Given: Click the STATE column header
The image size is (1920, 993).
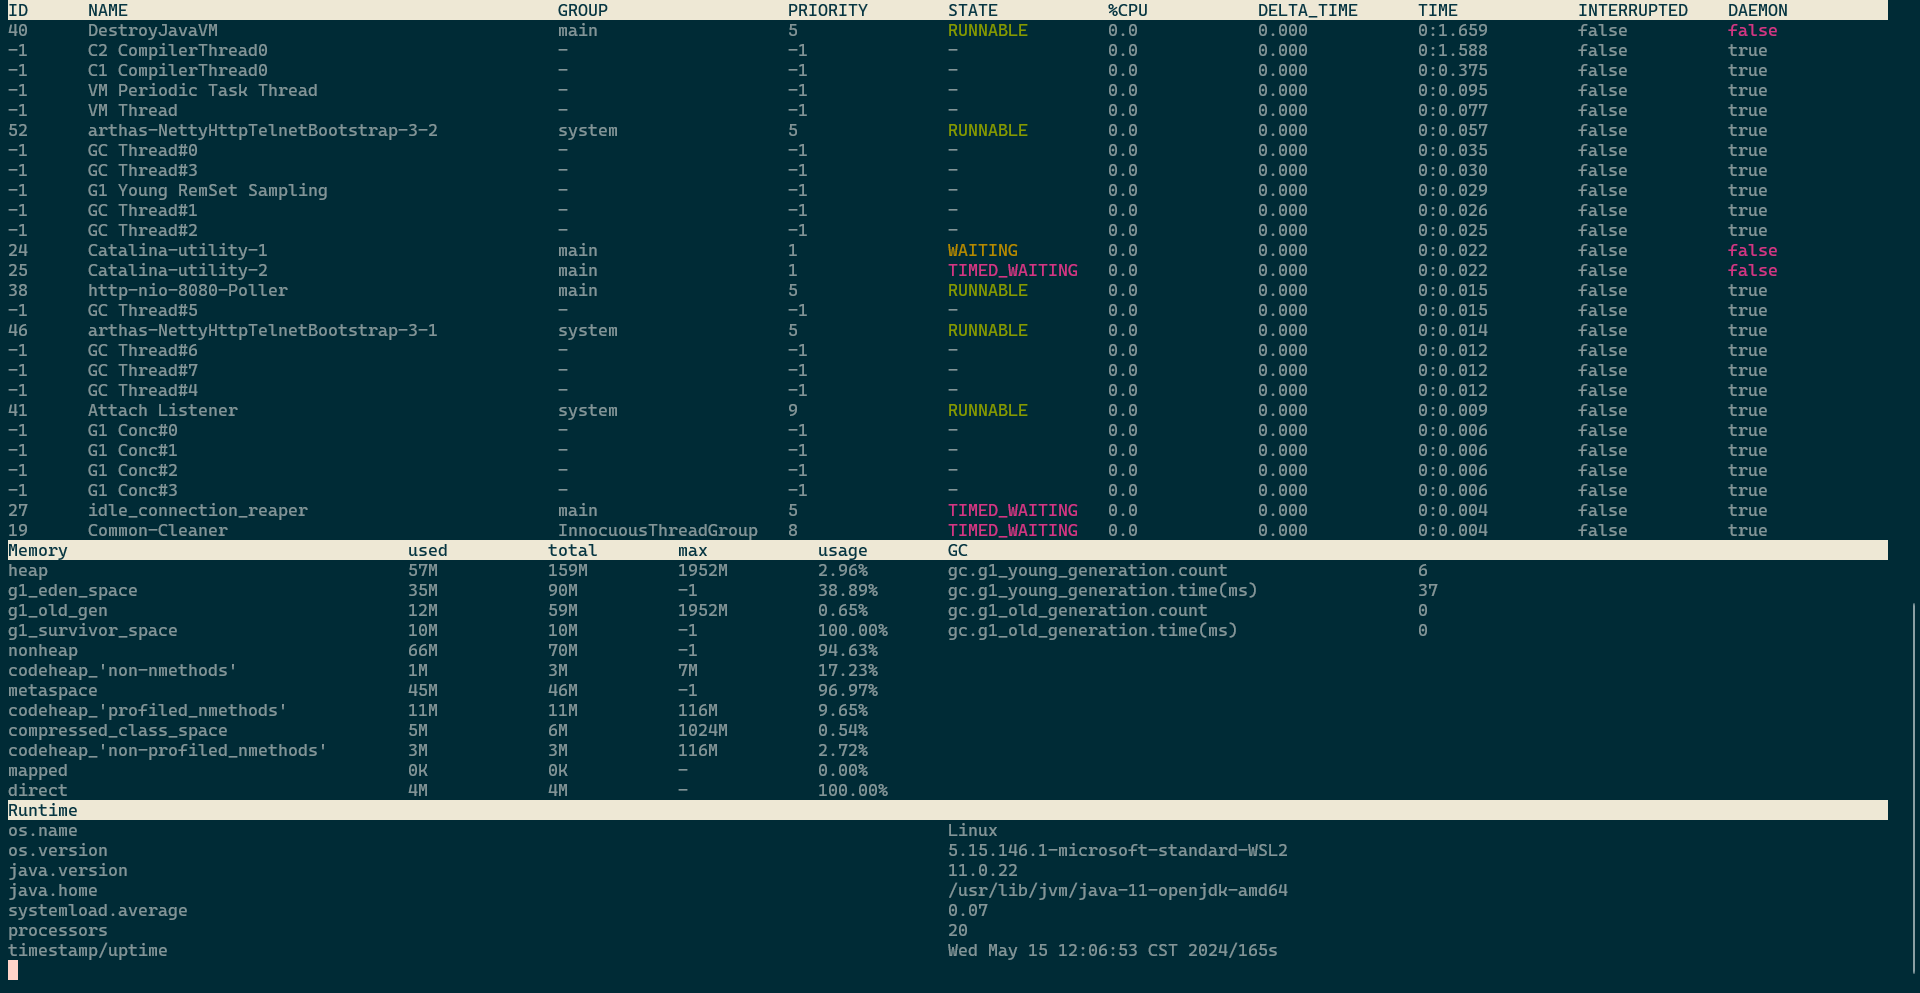Looking at the screenshot, I should point(972,11).
